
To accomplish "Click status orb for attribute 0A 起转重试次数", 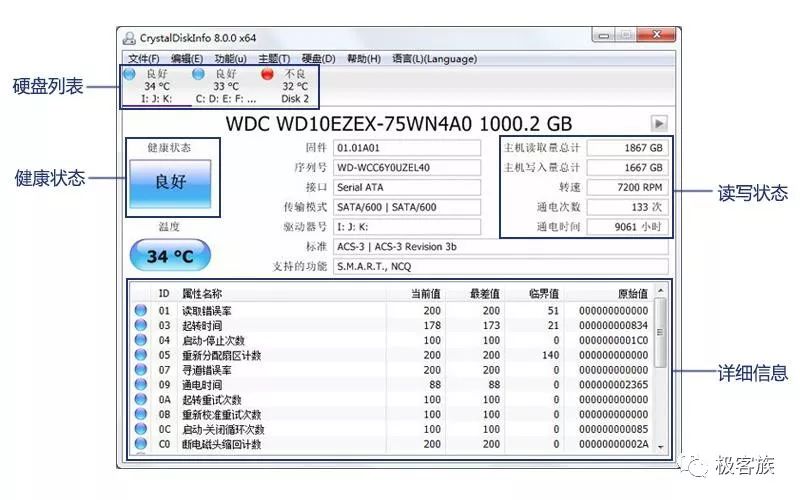I will point(140,399).
